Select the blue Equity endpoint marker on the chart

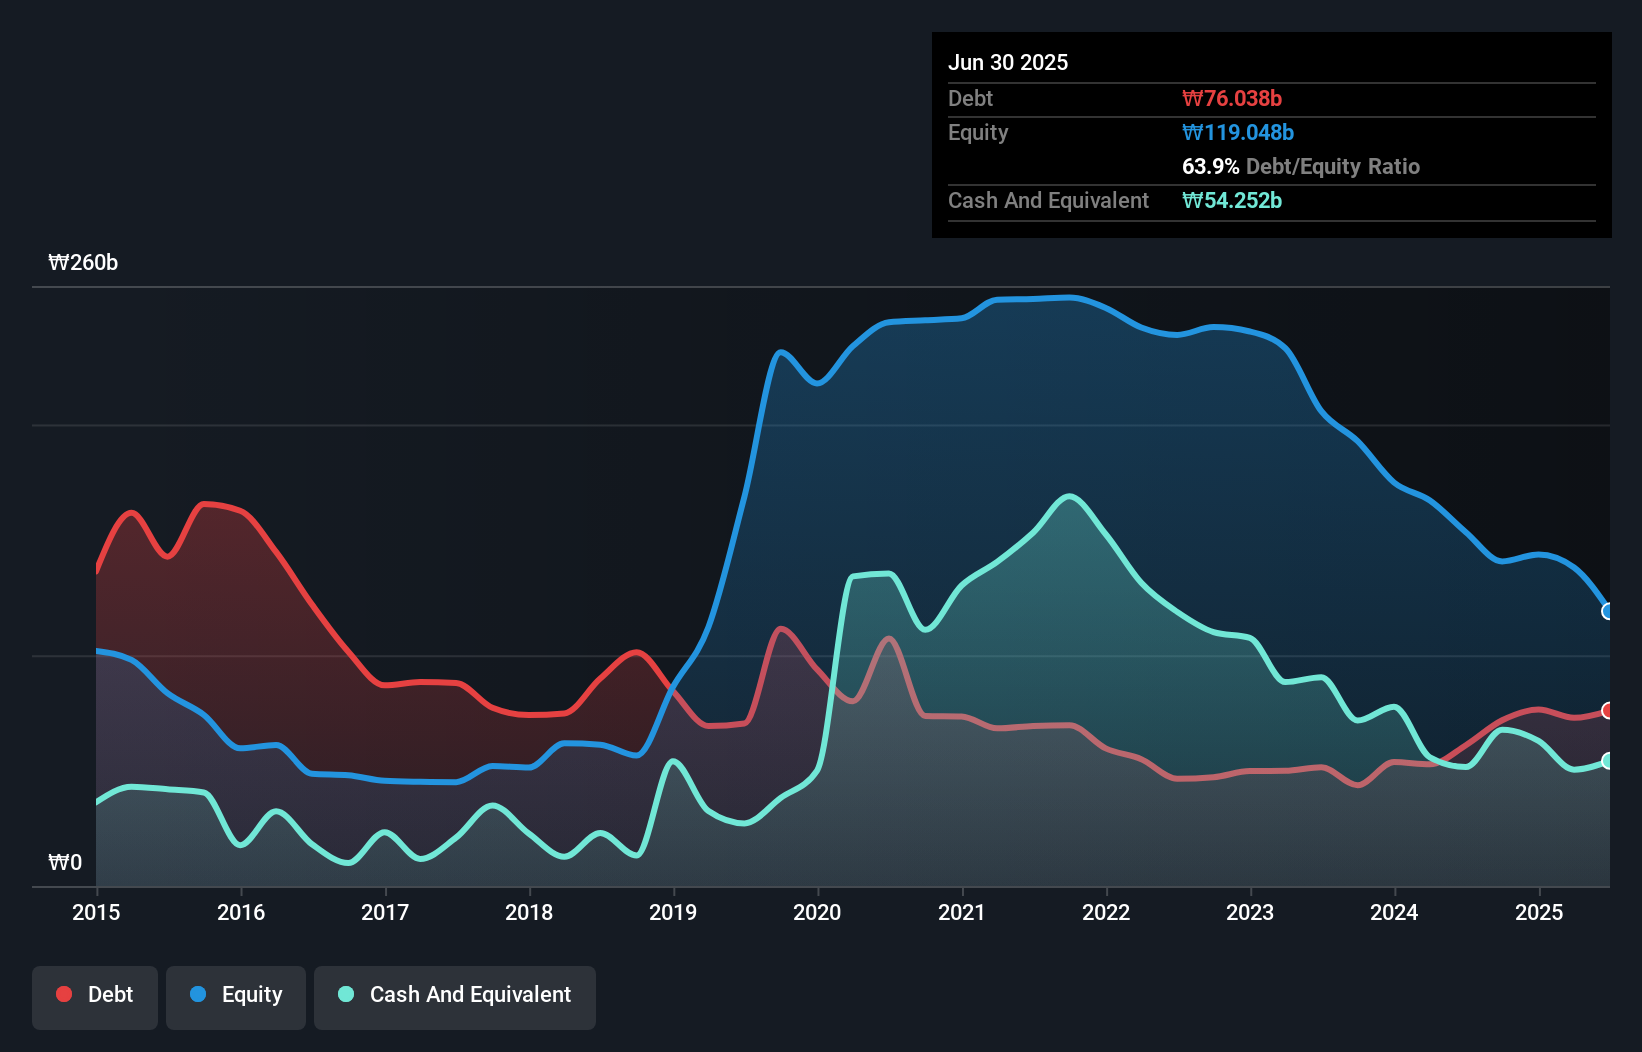[1607, 611]
